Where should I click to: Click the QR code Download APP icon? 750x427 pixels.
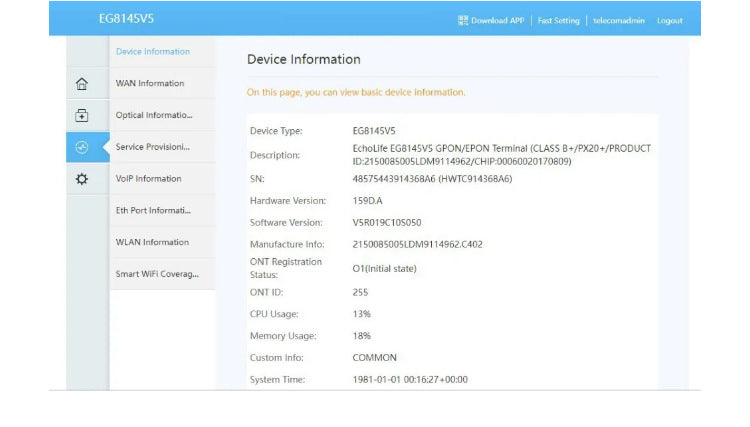point(463,21)
